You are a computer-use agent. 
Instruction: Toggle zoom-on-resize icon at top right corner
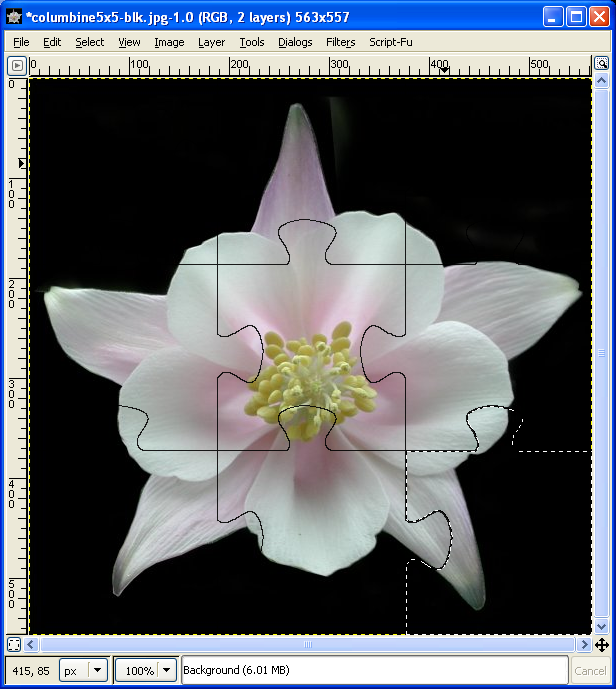[602, 63]
